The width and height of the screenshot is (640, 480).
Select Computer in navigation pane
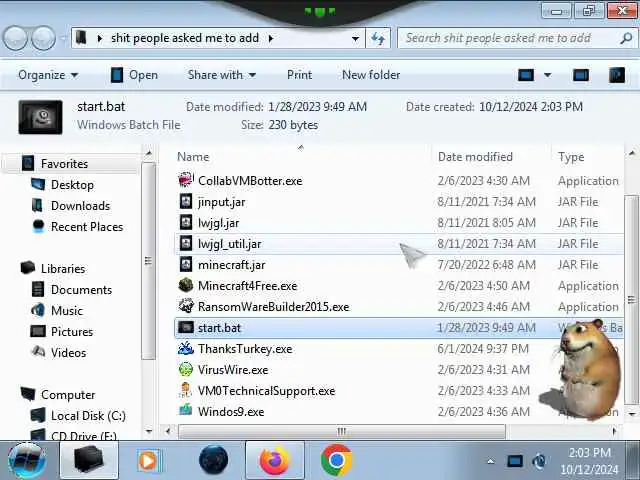(68, 395)
